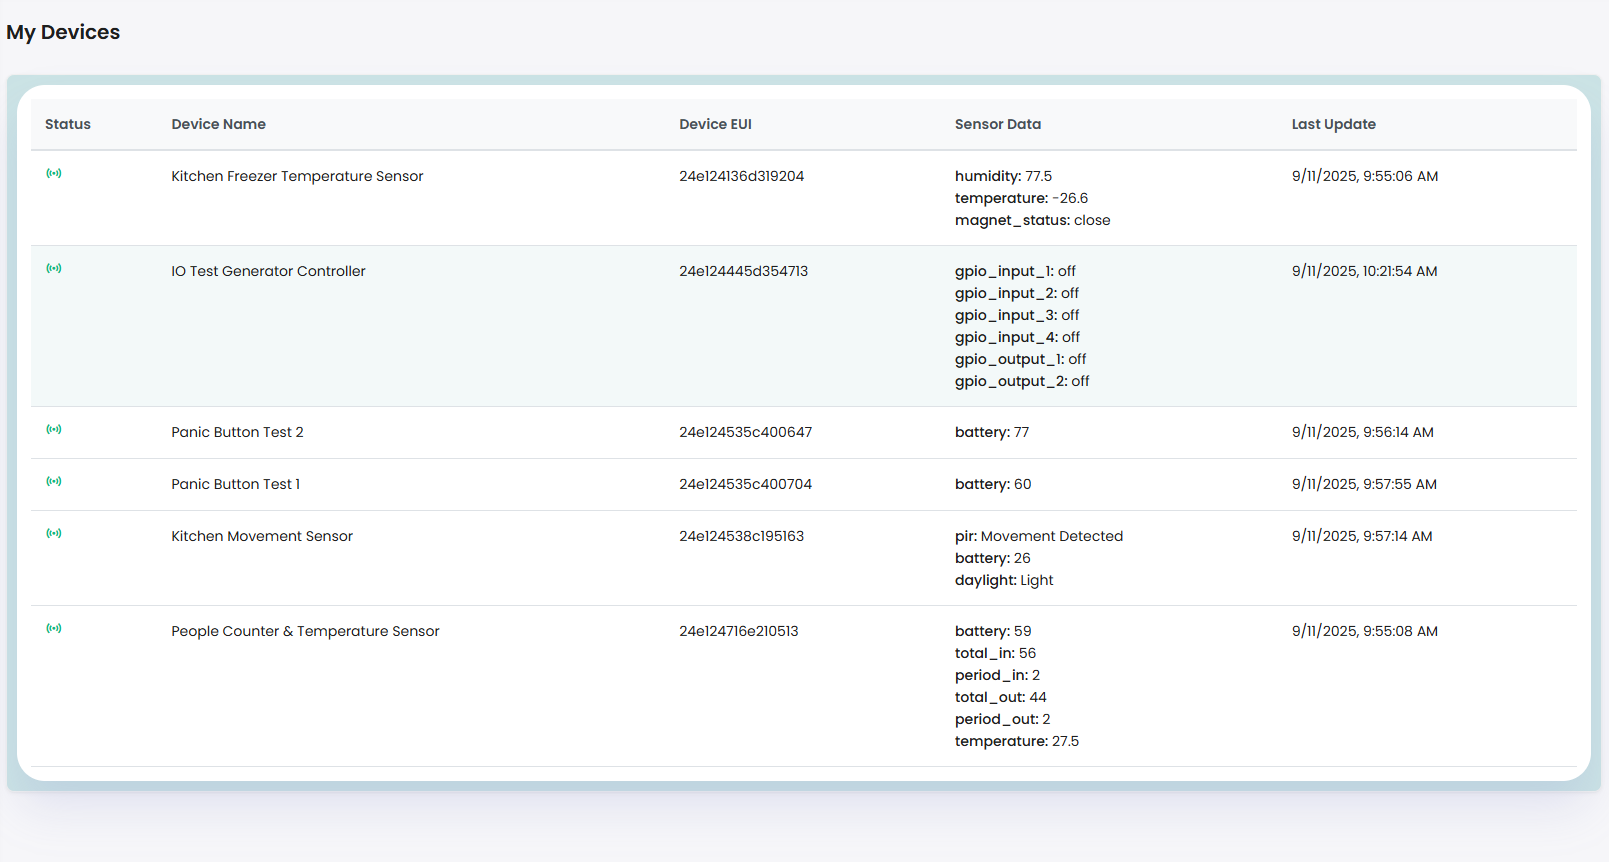Click People Counter sensor status icon
The image size is (1609, 862).
coord(54,629)
